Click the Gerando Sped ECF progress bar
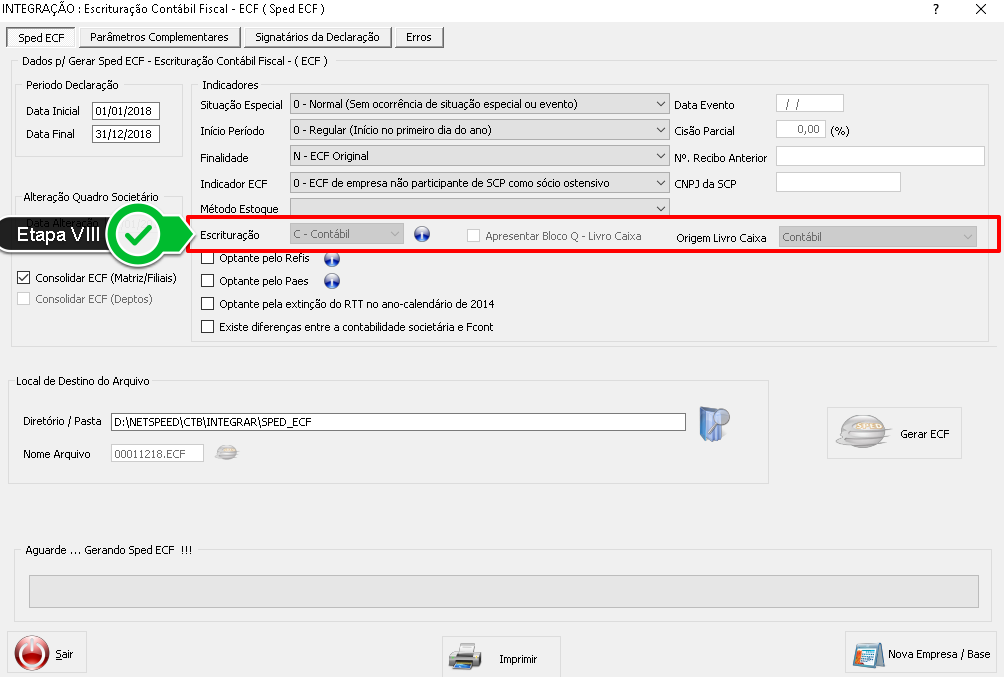 pyautogui.click(x=503, y=591)
